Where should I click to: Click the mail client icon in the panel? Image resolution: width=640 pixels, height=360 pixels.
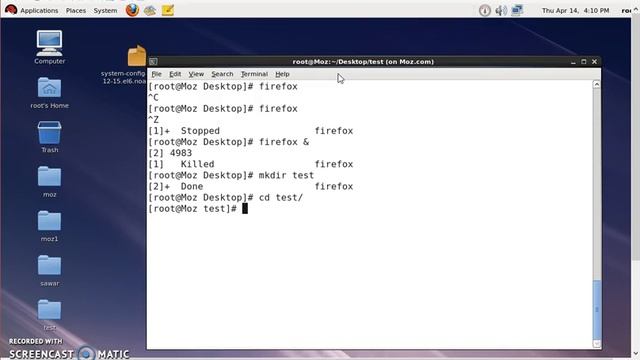coord(150,10)
